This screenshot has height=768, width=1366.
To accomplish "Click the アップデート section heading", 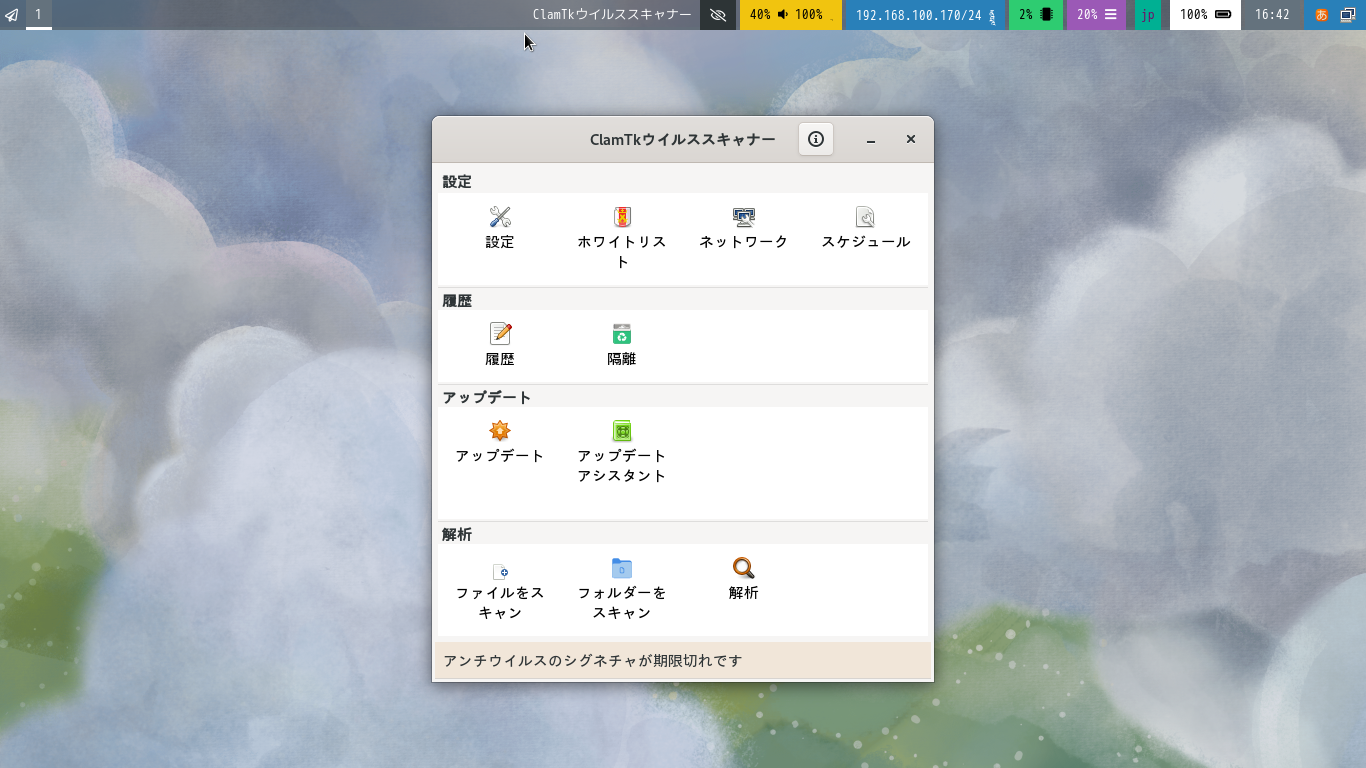I will pos(487,397).
